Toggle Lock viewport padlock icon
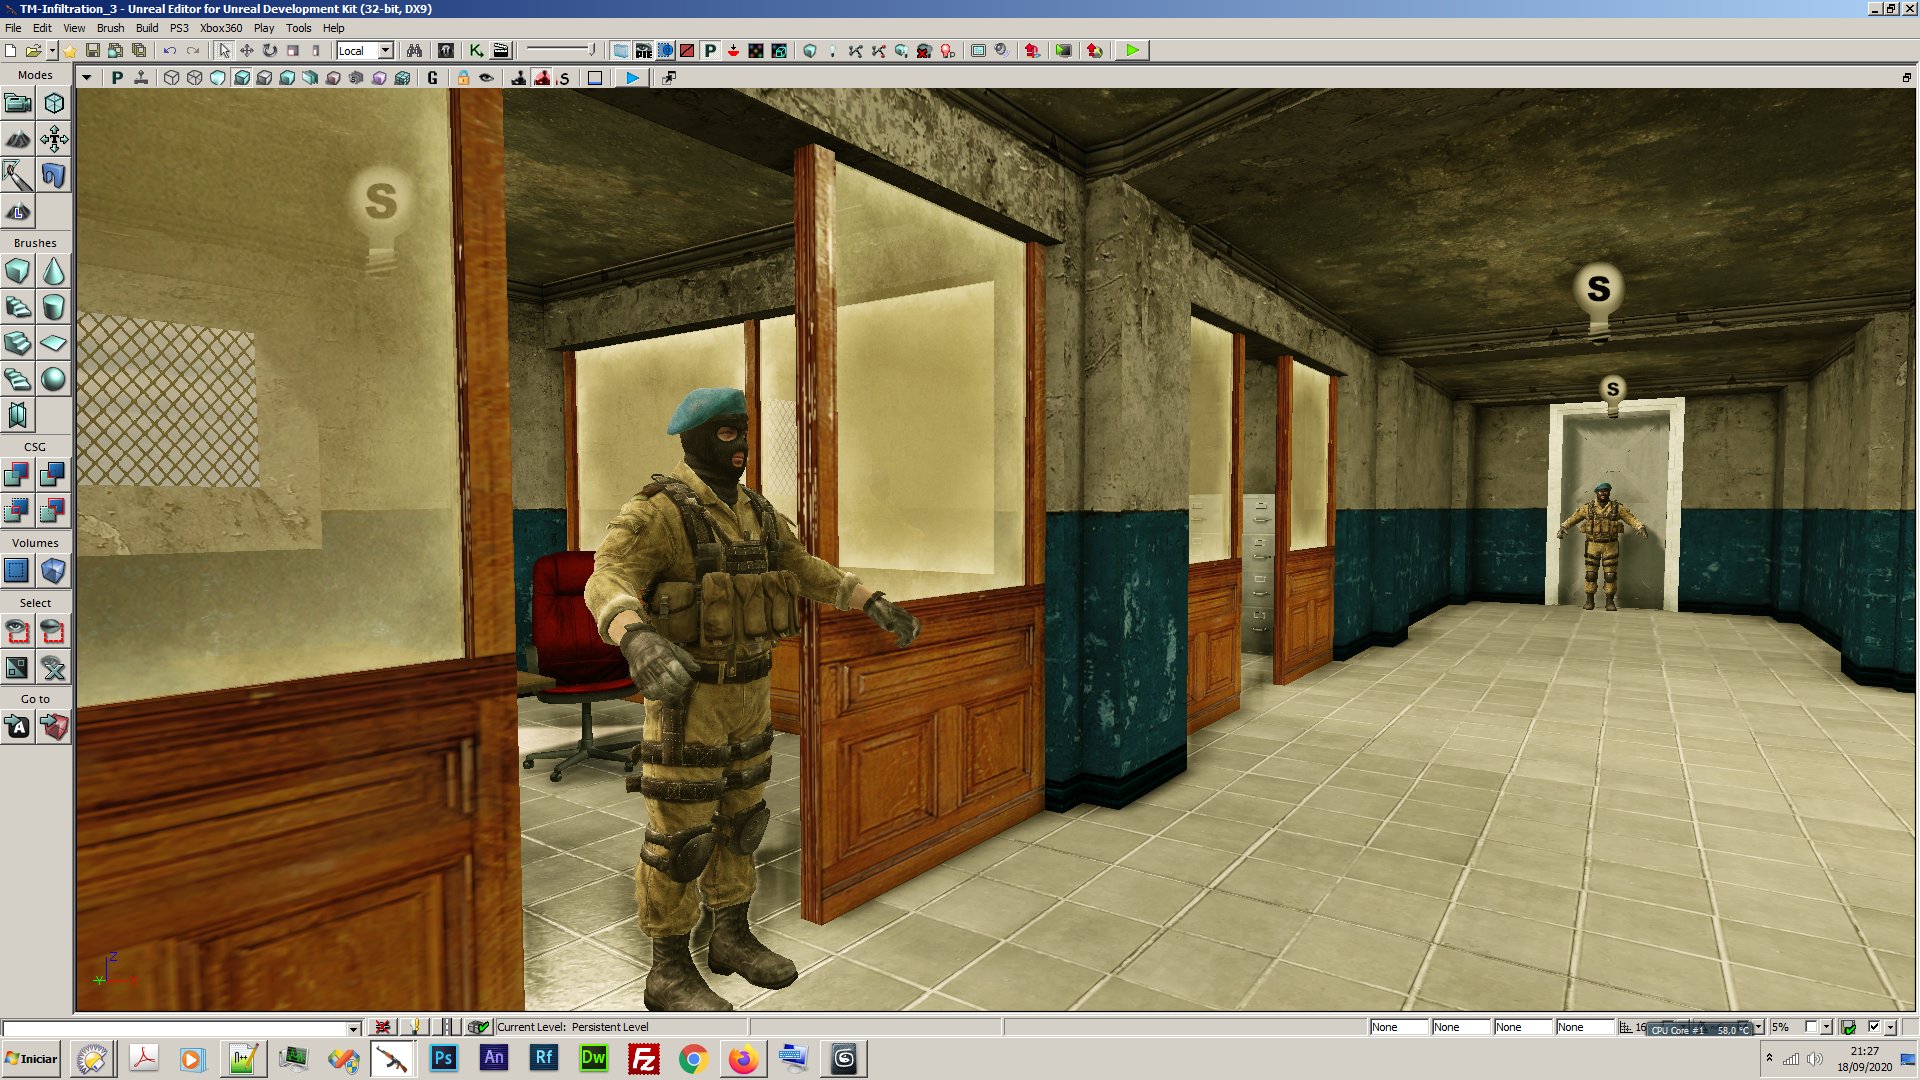 463,77
